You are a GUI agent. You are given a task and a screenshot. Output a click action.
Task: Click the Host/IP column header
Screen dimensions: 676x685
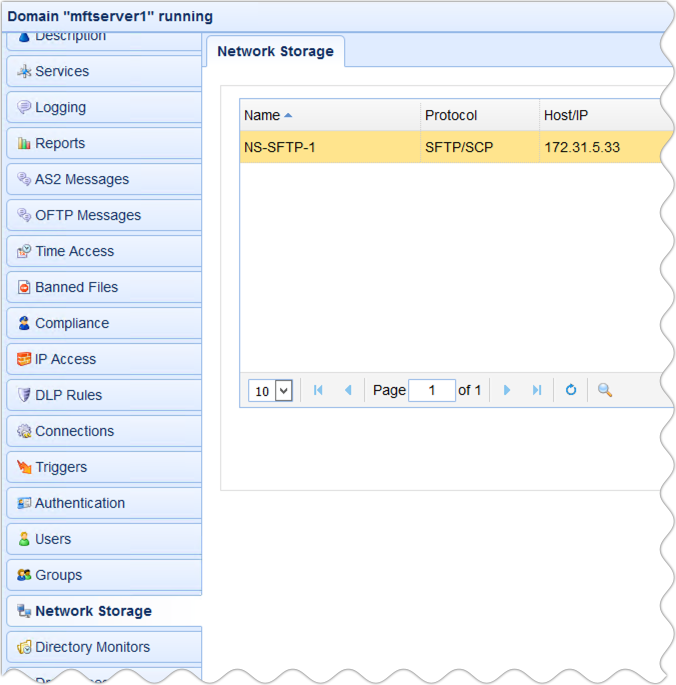pos(567,115)
